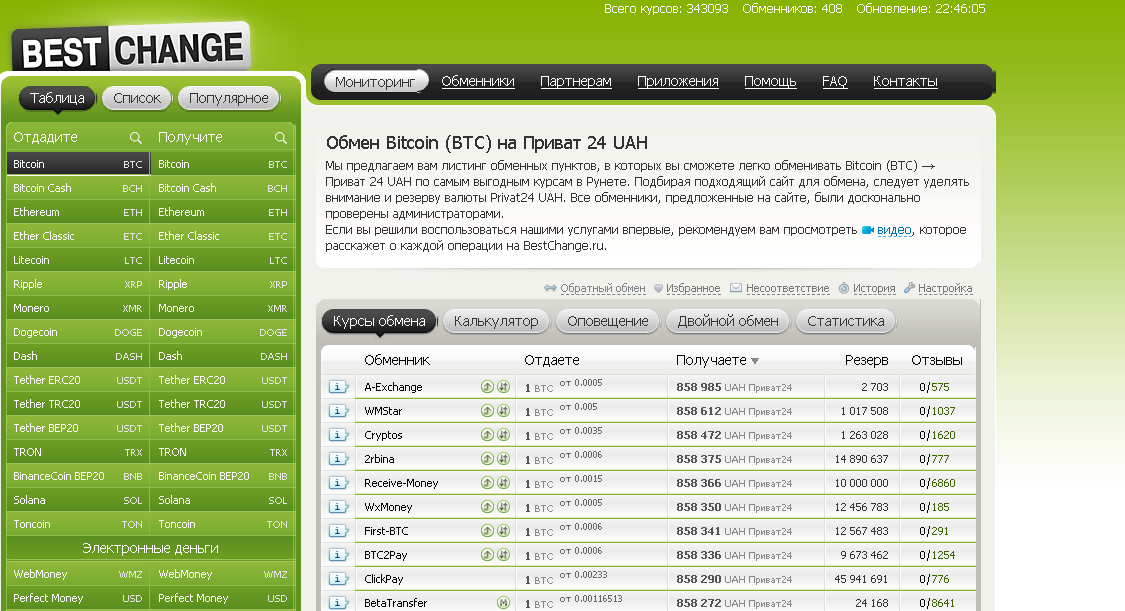Click the search icon beside Отдадите
Screen dimensions: 1125x611
[x=136, y=138]
